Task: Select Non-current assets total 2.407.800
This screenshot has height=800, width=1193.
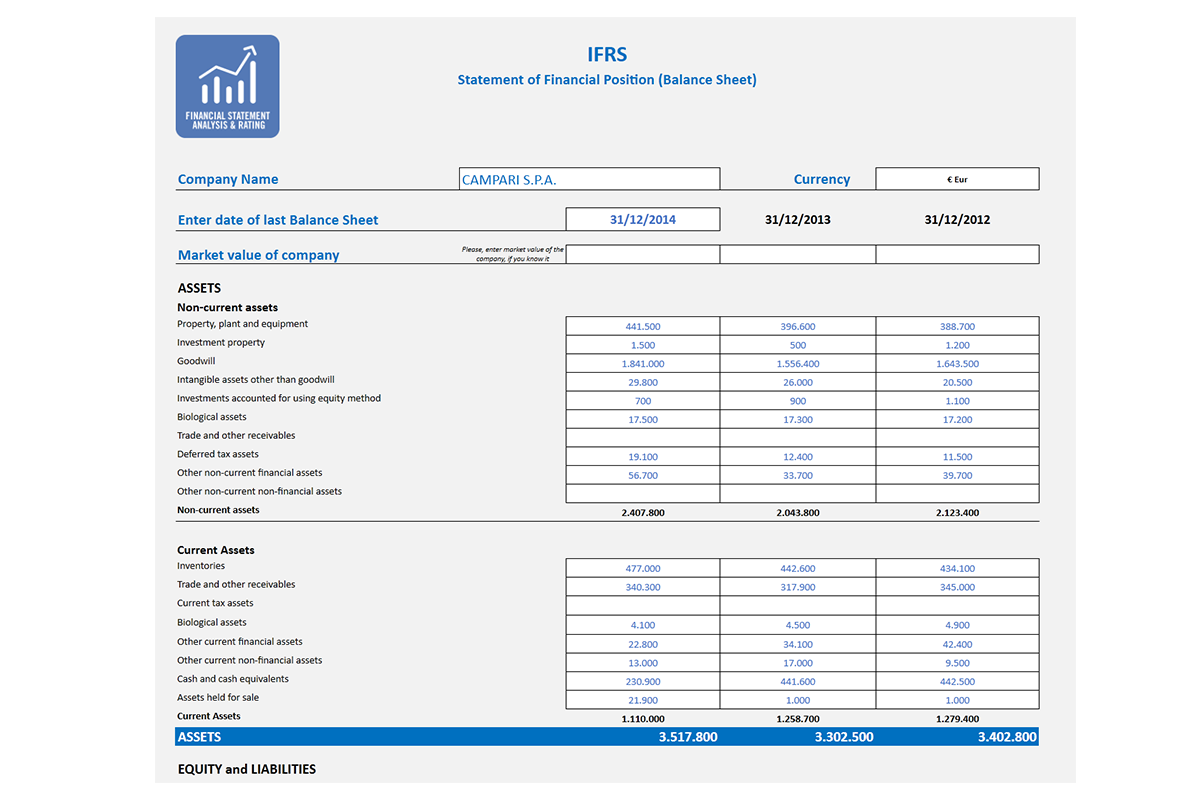Action: (643, 513)
